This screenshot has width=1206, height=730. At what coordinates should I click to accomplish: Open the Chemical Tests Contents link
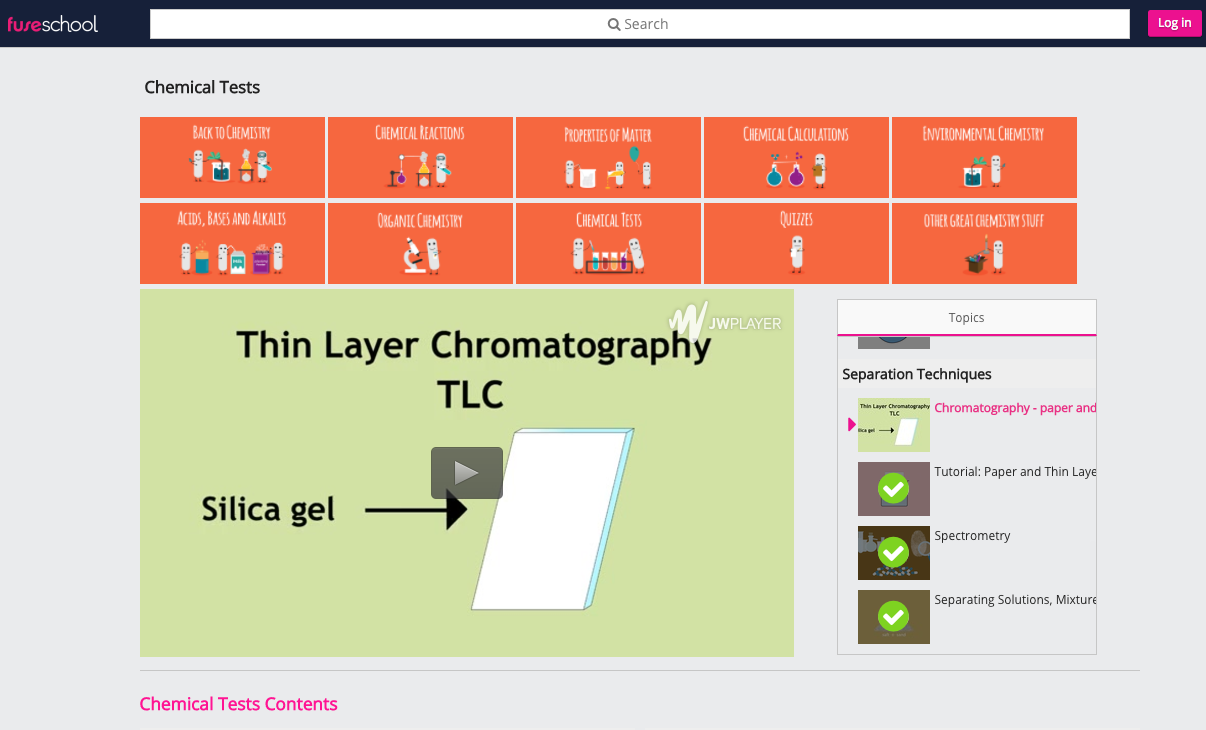[x=238, y=704]
